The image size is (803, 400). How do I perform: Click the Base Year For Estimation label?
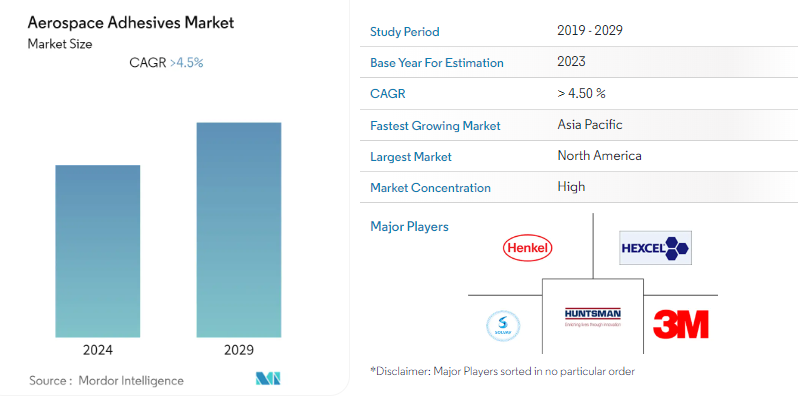tap(436, 63)
